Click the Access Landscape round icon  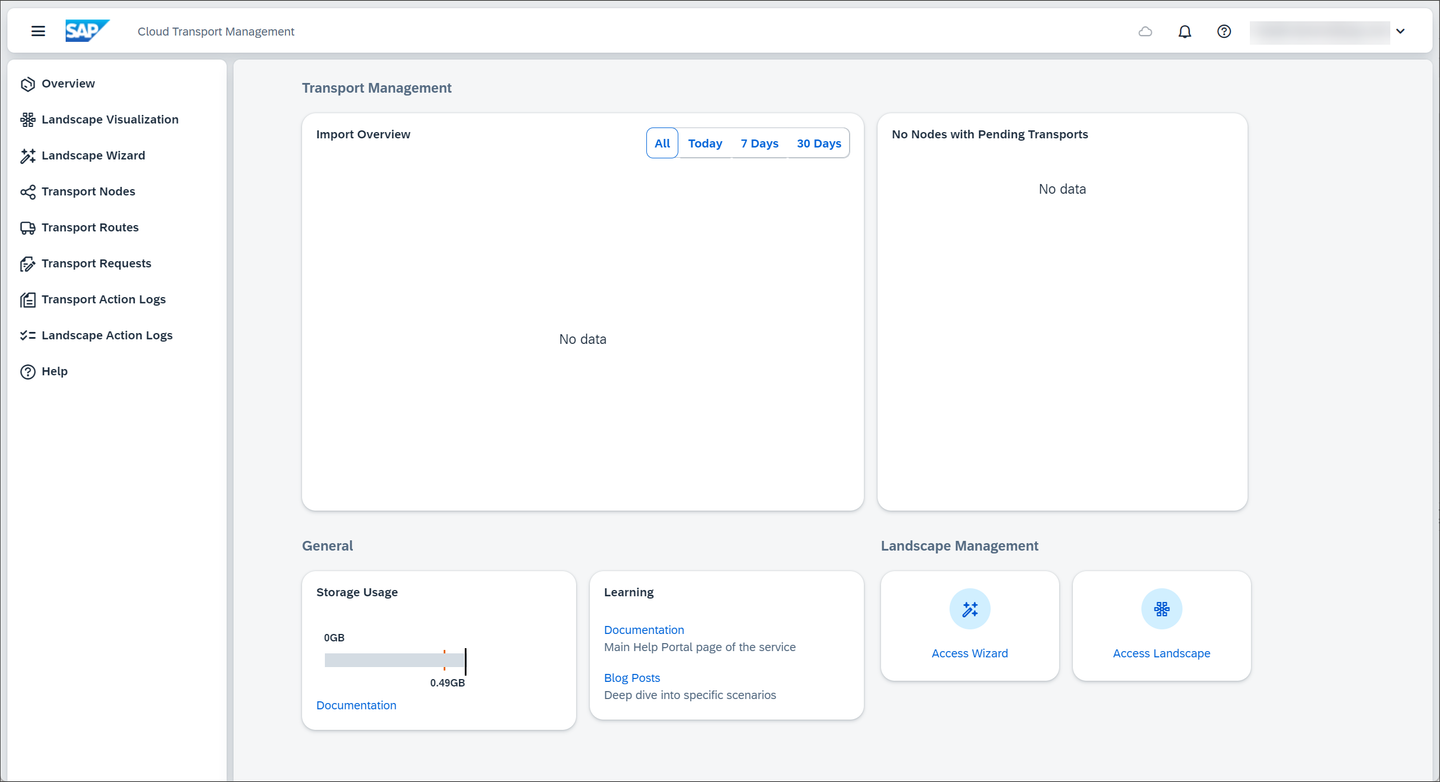1162,609
